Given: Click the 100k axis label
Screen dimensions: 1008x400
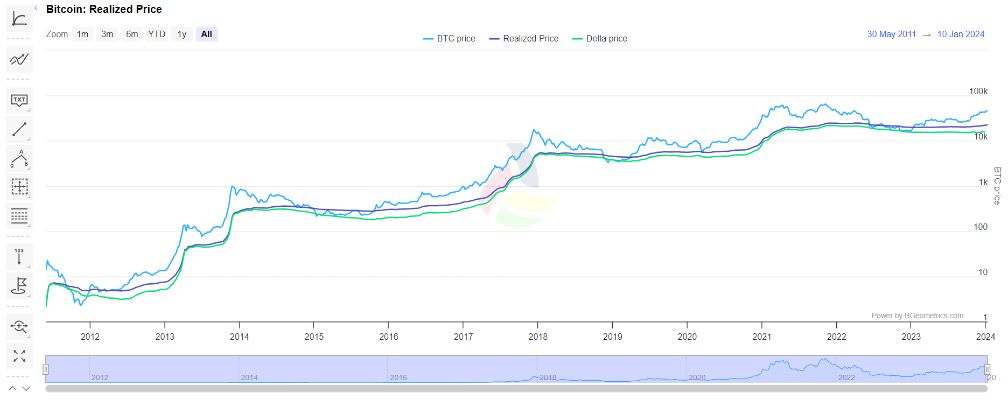Looking at the screenshot, I should click(977, 92).
